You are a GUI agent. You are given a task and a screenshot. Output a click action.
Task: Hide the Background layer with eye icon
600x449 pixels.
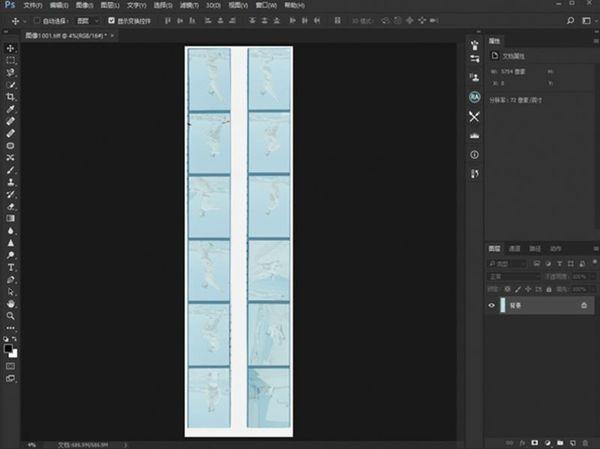pos(492,305)
